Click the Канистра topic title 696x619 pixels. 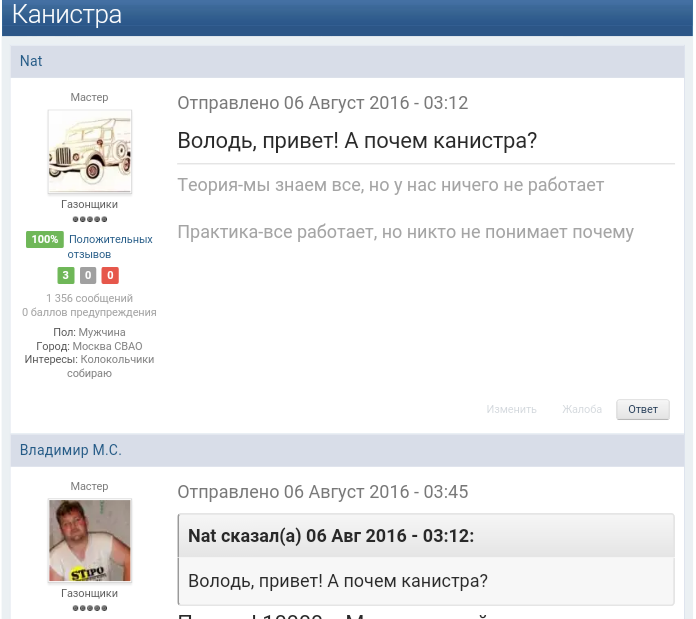coord(67,15)
